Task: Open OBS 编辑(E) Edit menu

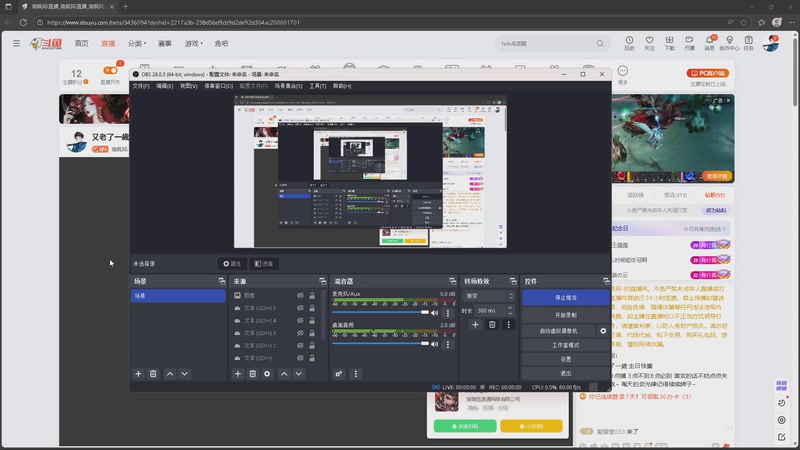Action: coord(164,86)
